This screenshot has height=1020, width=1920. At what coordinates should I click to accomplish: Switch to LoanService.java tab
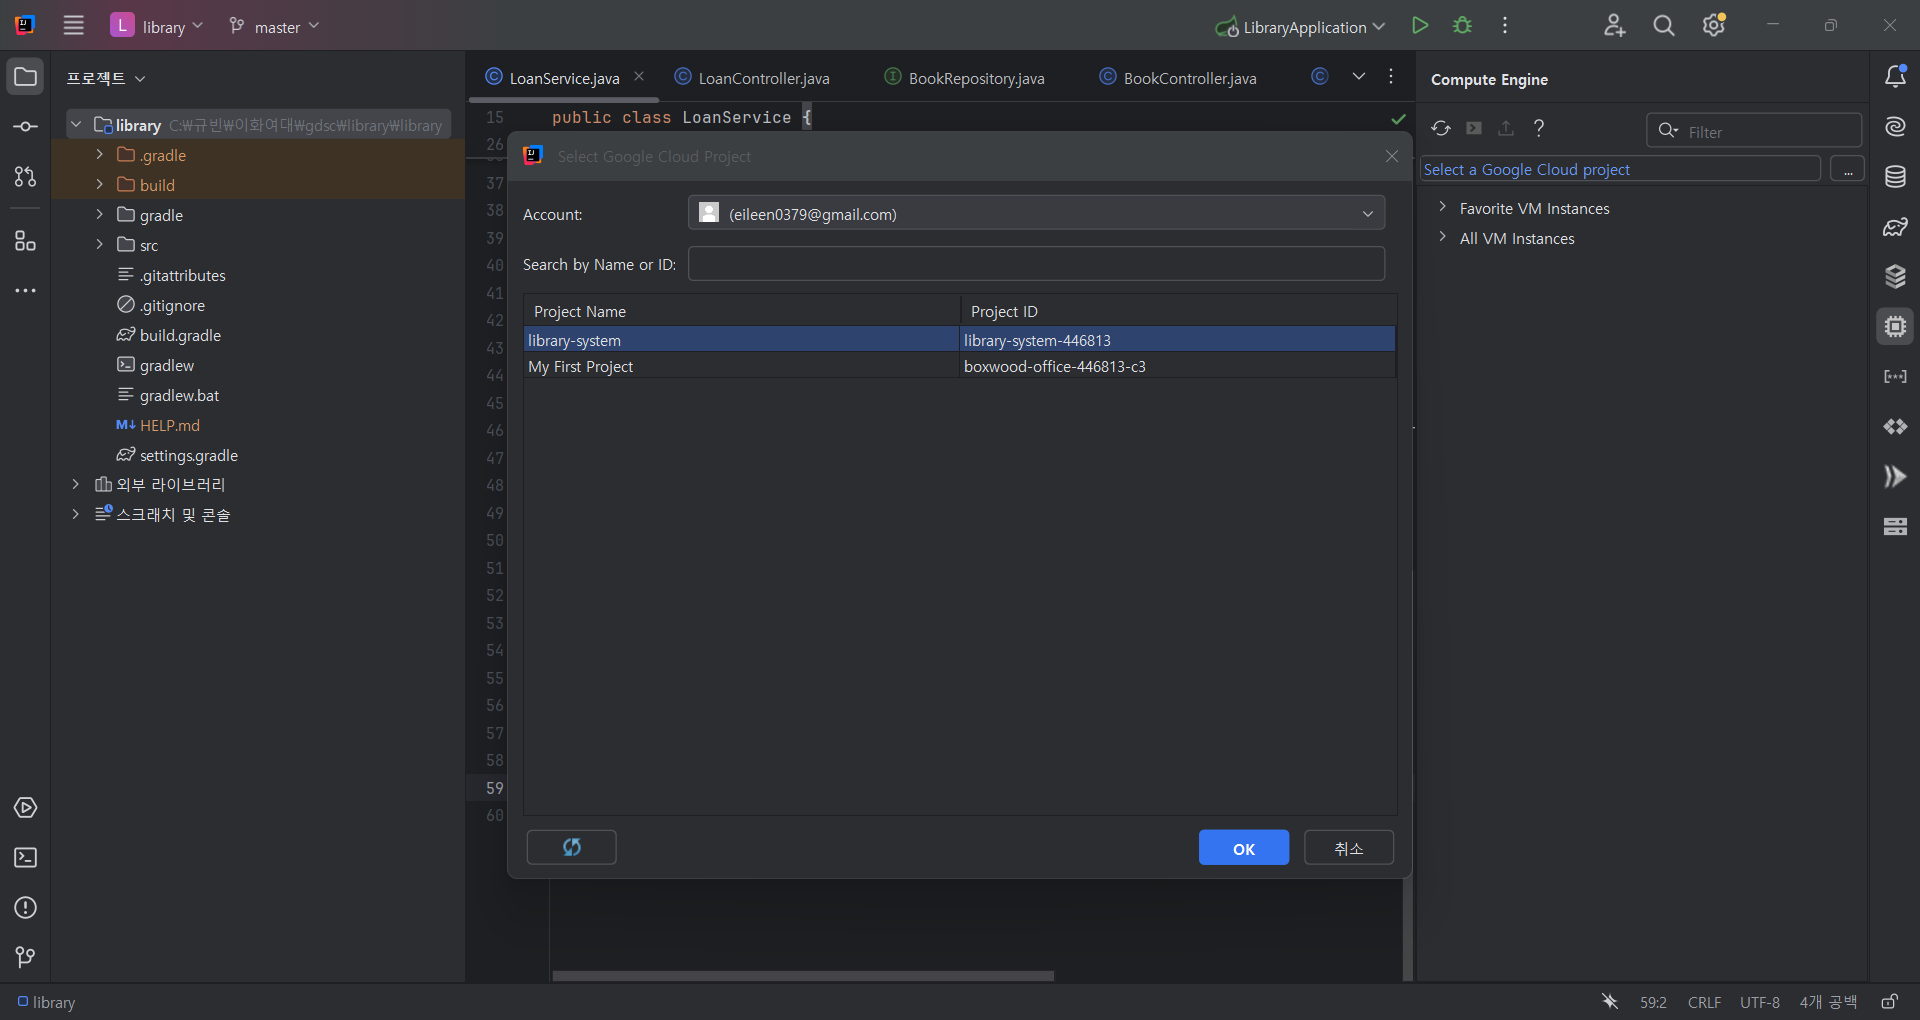pos(564,78)
